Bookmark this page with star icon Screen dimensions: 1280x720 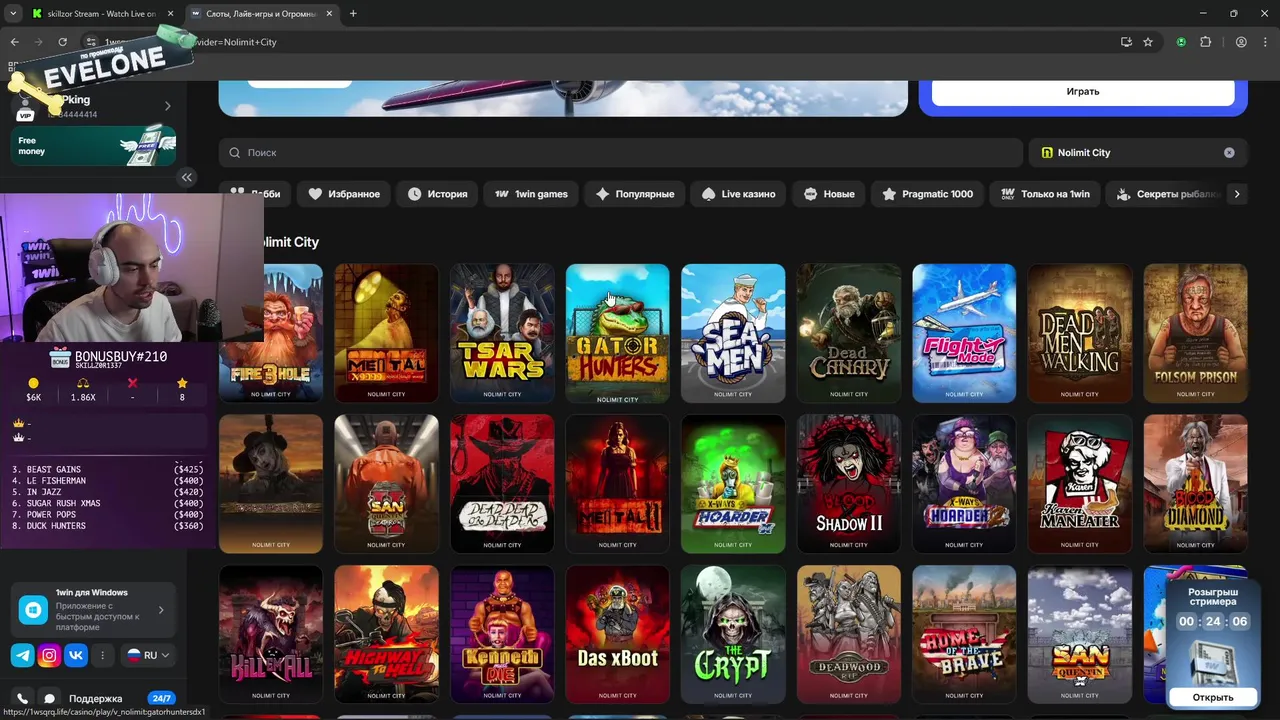[x=1148, y=42]
